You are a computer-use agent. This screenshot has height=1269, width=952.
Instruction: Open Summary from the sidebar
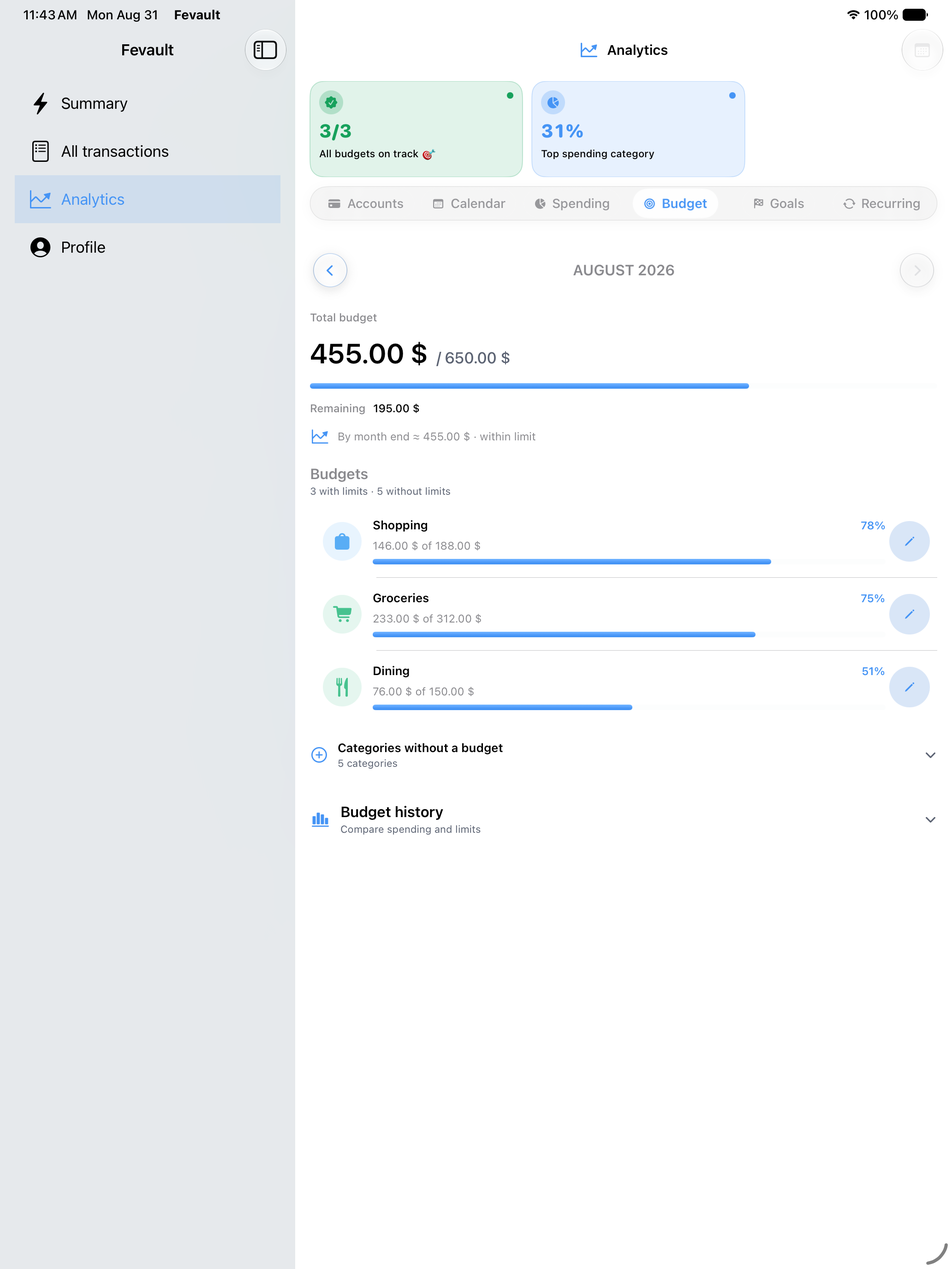pyautogui.click(x=147, y=104)
